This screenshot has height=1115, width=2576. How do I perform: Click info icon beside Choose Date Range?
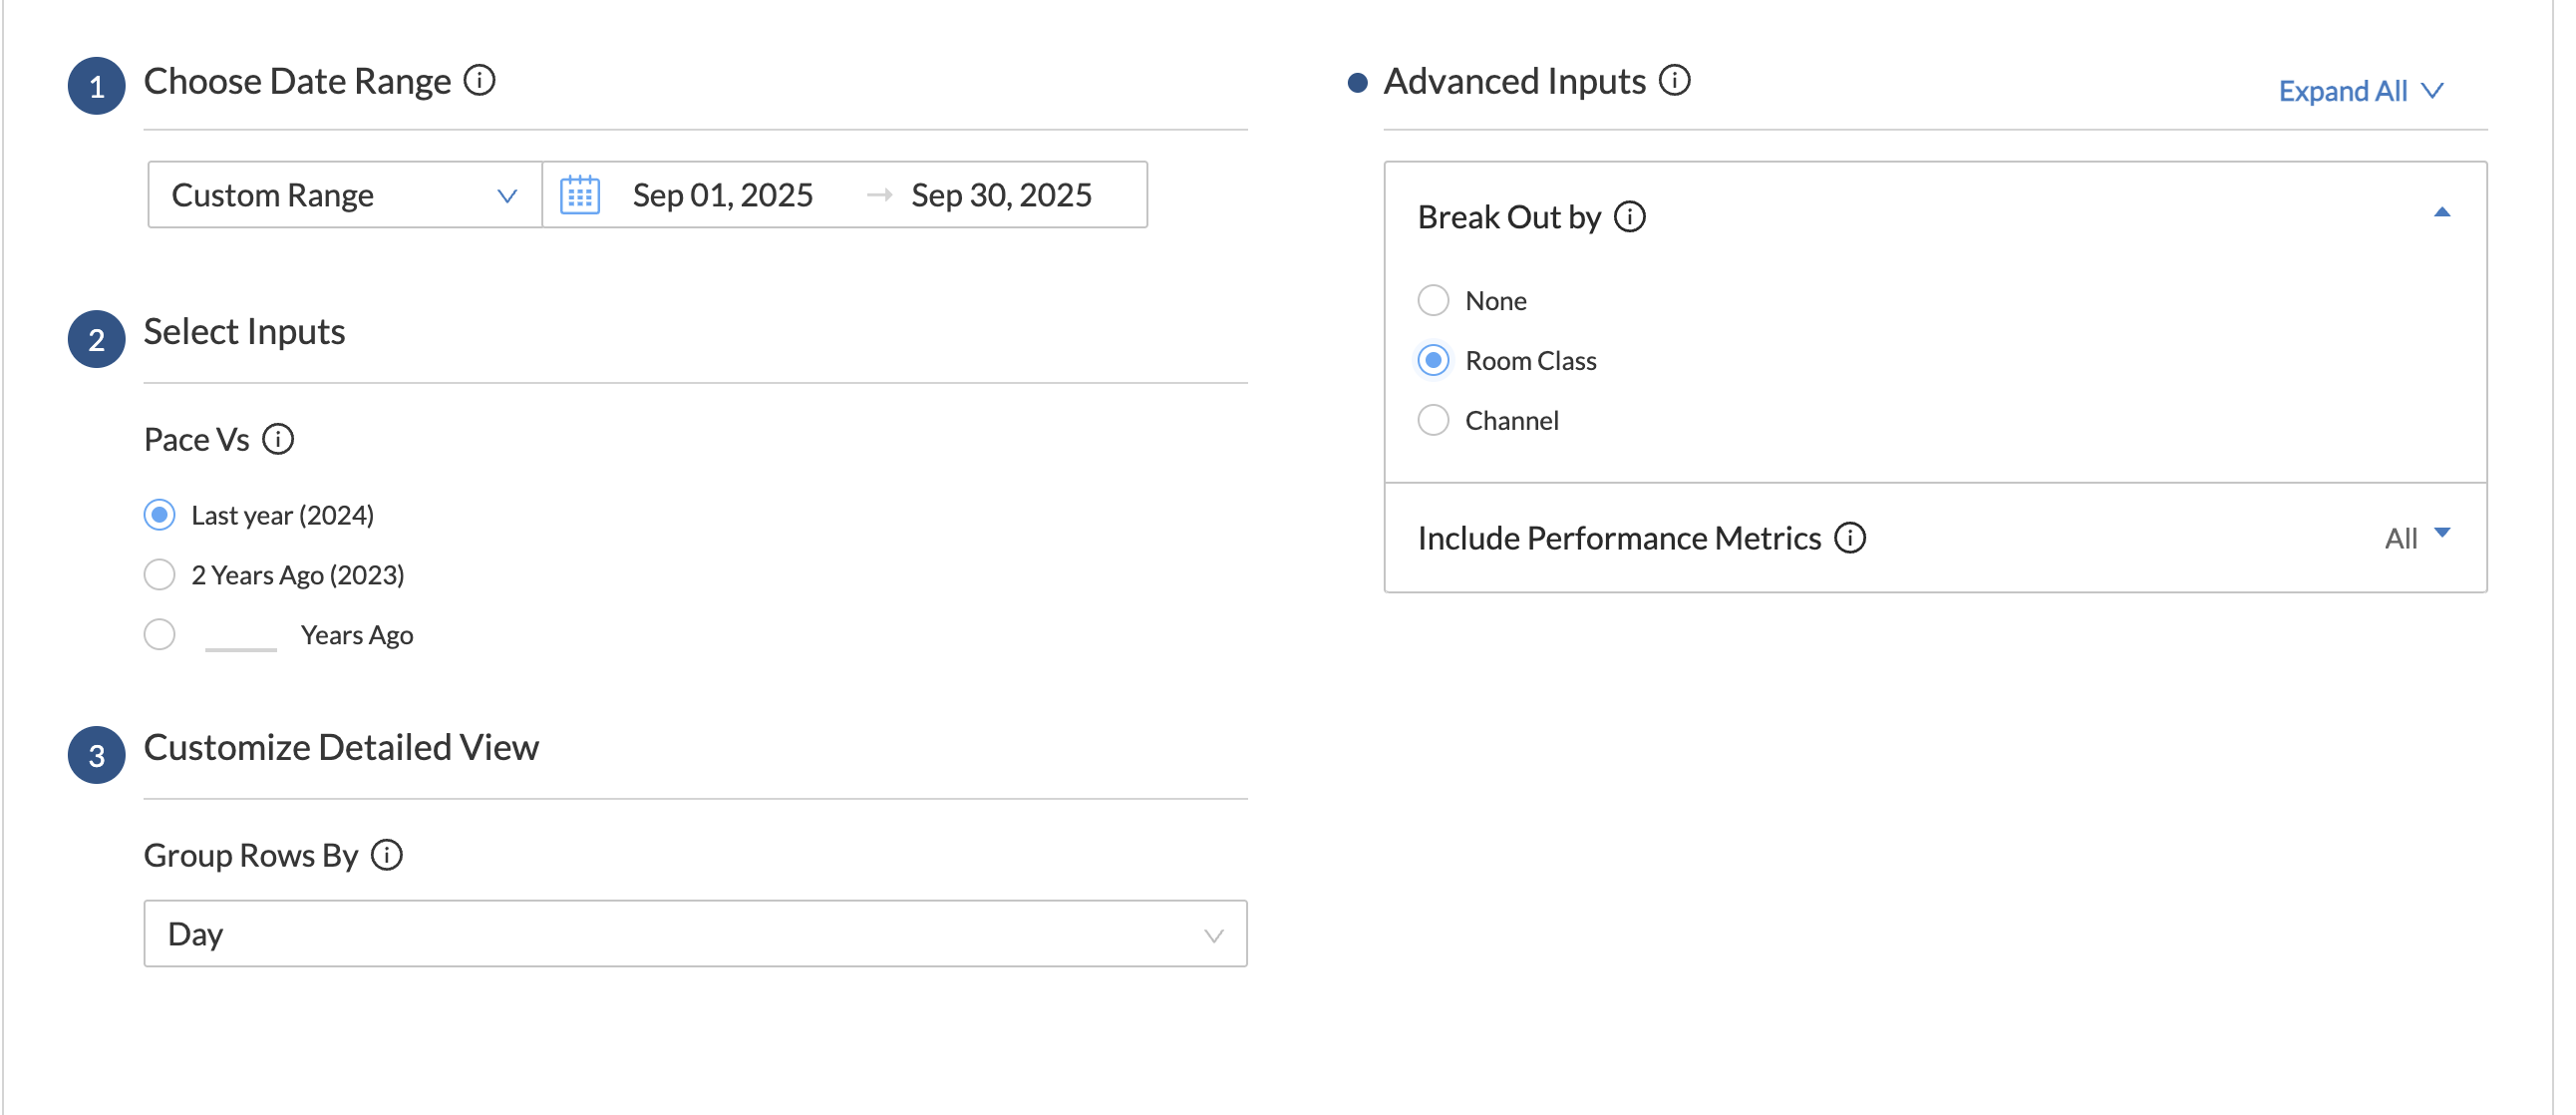(479, 80)
